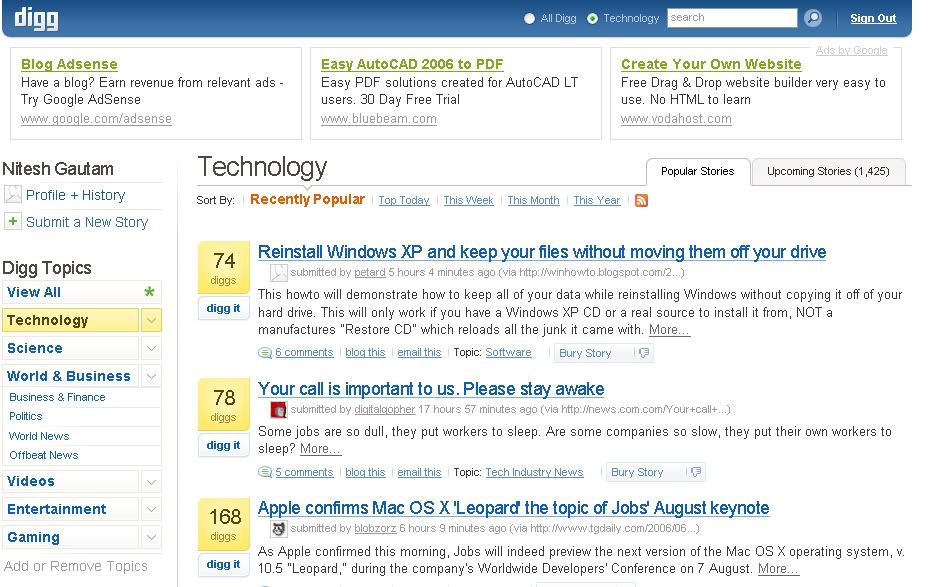Image resolution: width=939 pixels, height=587 pixels.
Task: Select View All topics
Action: (x=34, y=292)
